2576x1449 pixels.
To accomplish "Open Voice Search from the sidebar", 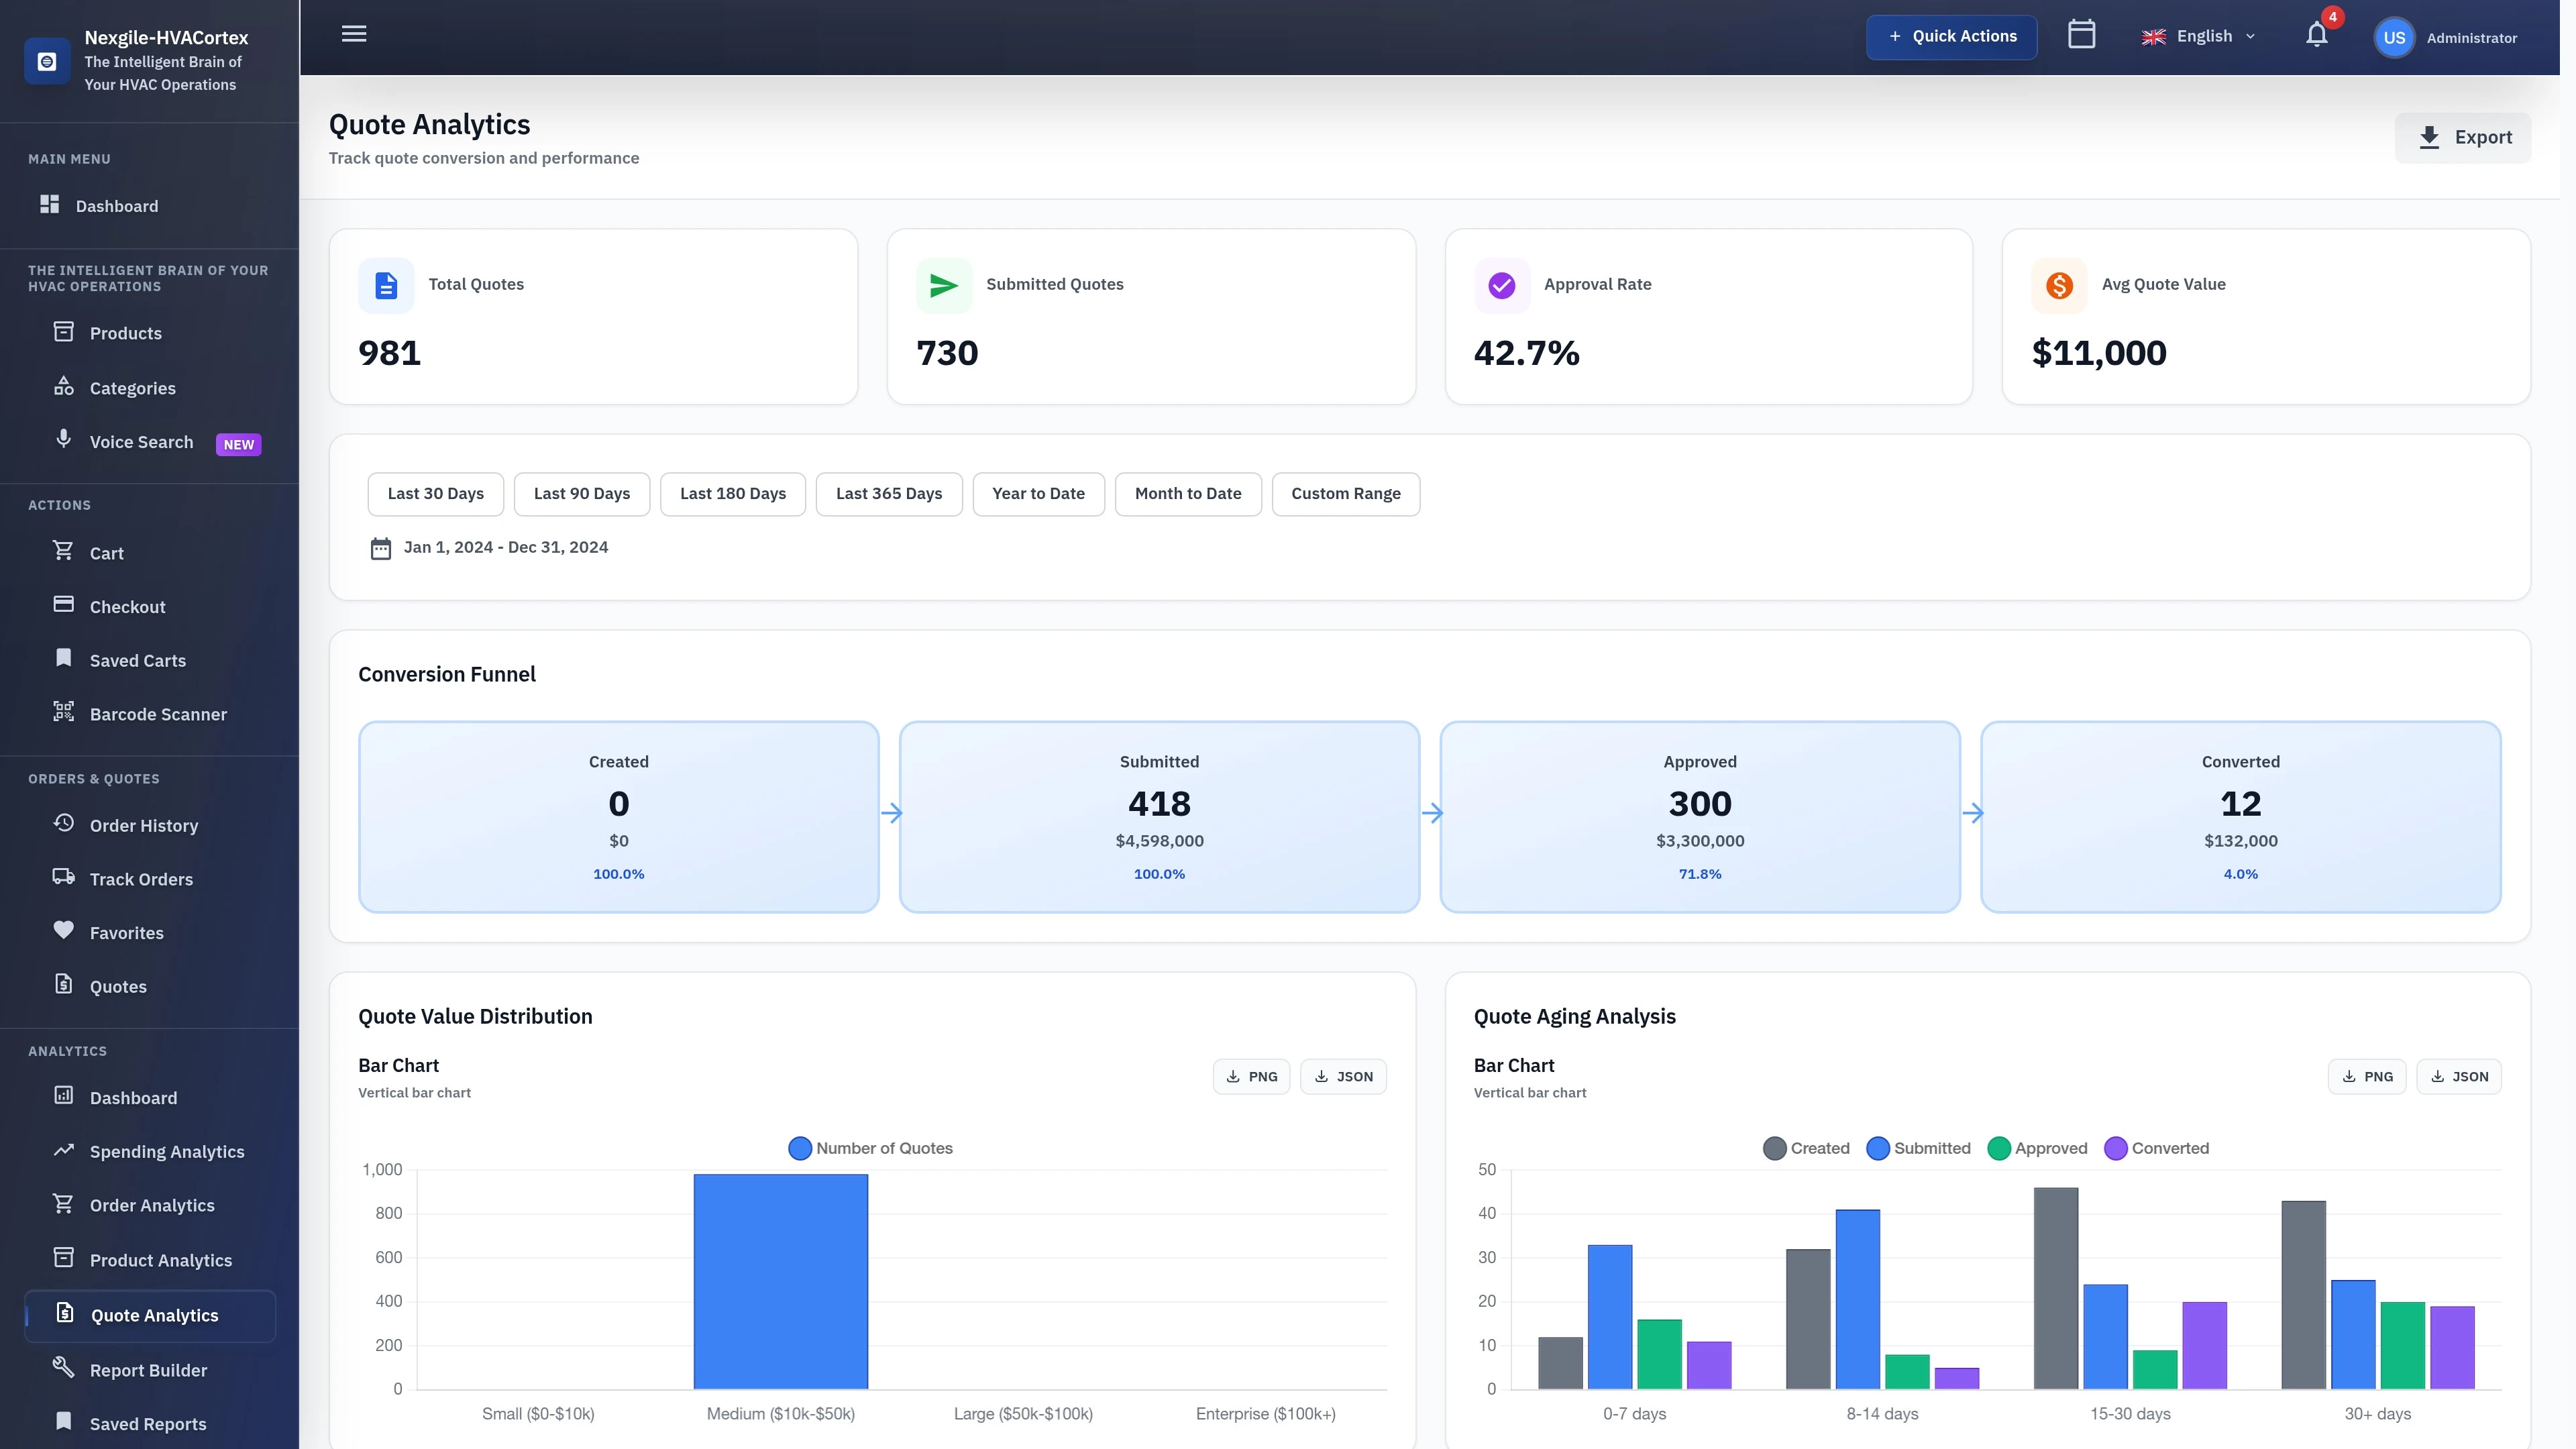I will tap(140, 441).
